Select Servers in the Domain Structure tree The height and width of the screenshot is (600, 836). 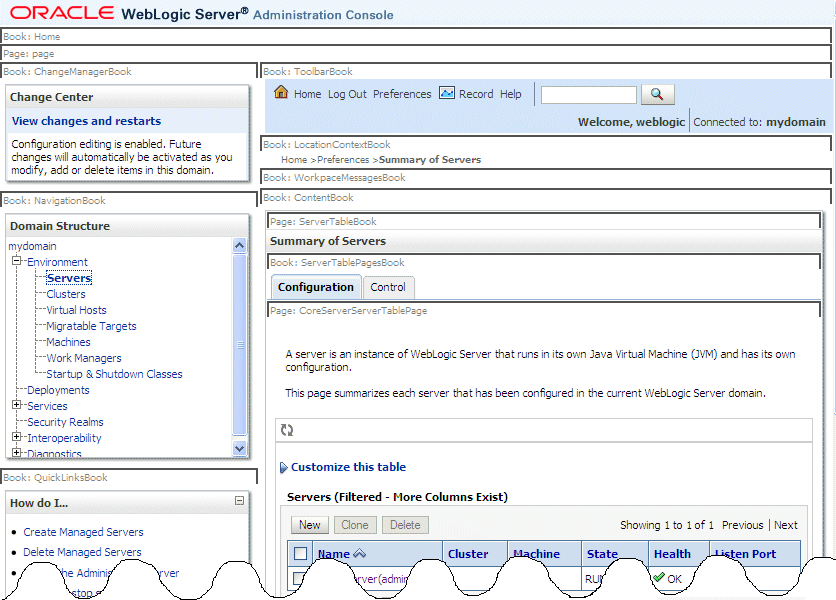69,278
